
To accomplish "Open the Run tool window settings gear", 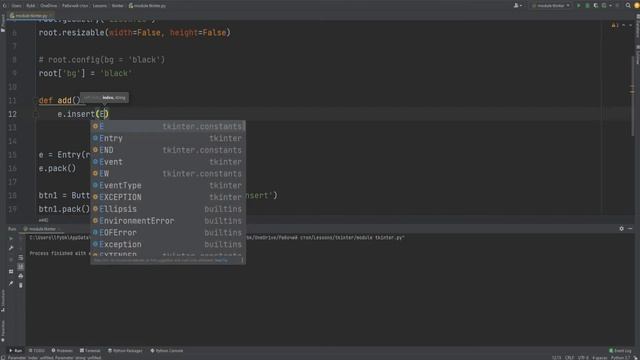I will point(621,229).
